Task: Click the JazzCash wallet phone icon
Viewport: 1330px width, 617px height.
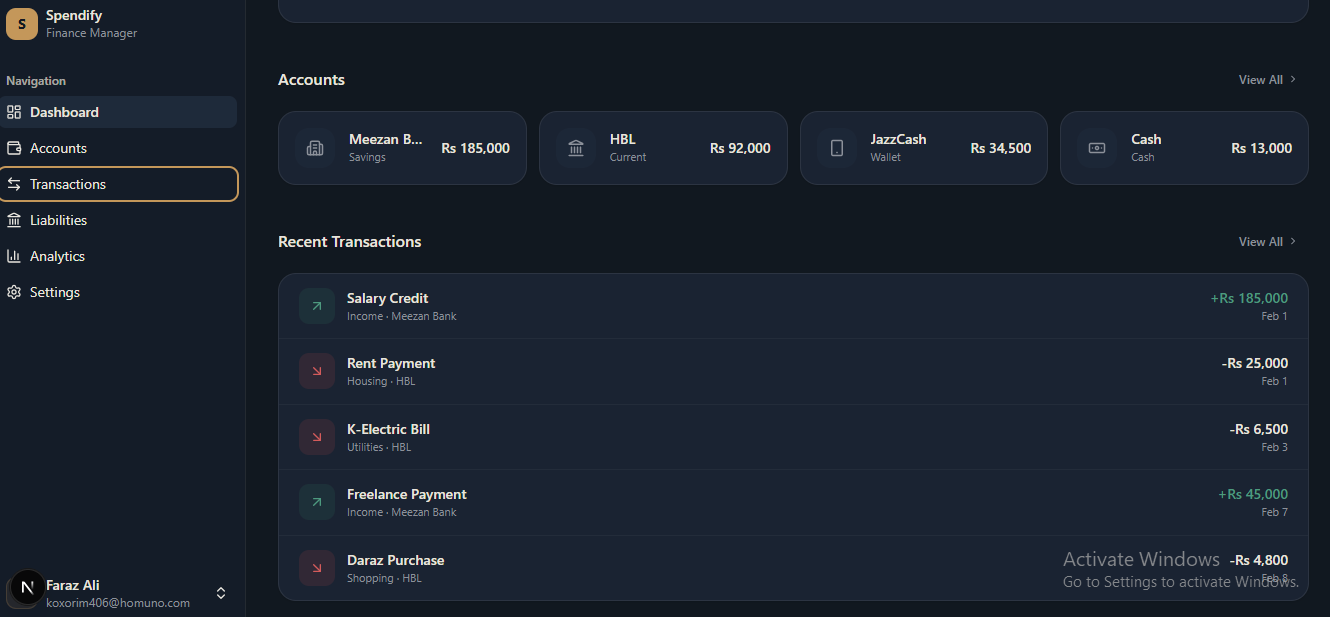Action: (x=837, y=148)
